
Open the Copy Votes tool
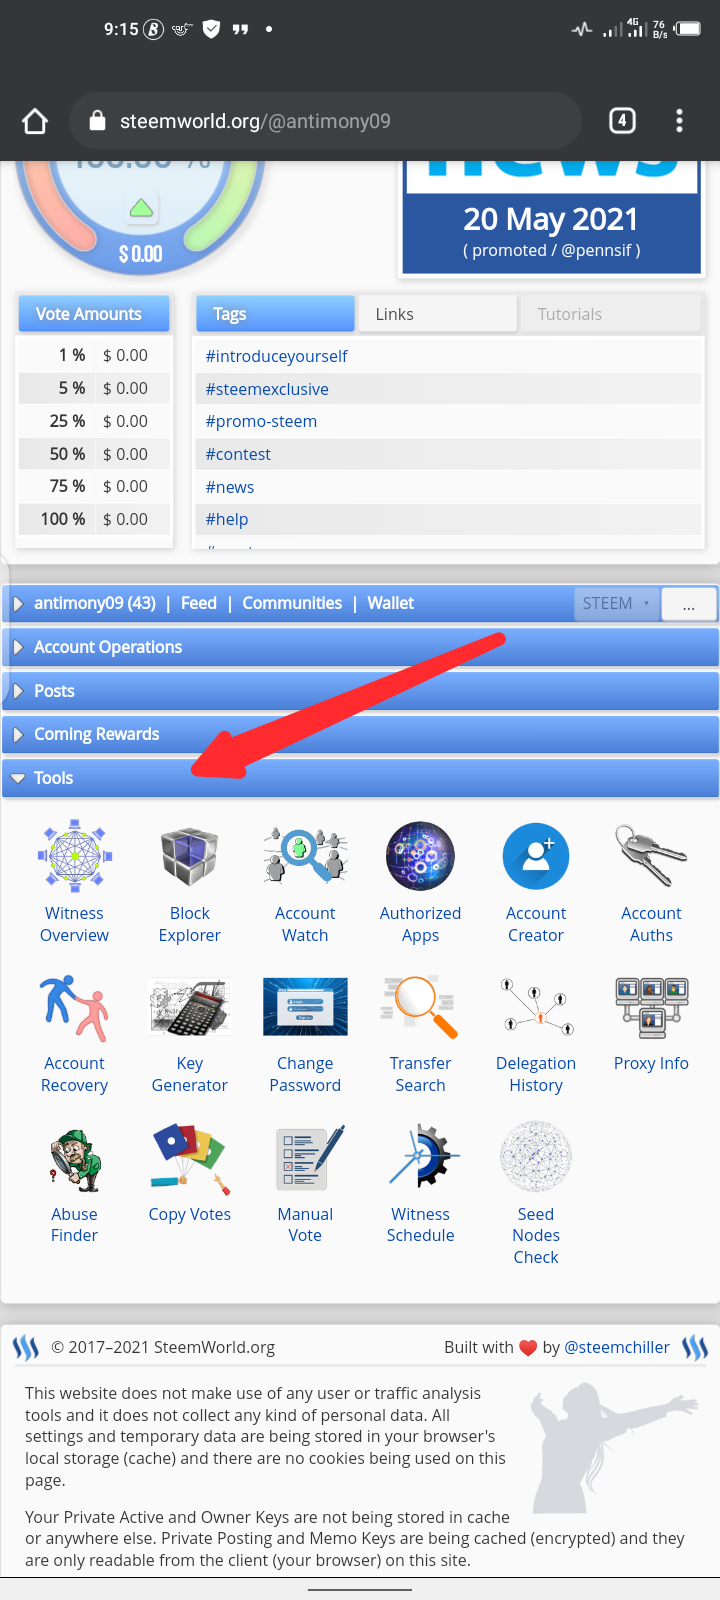coord(190,1173)
